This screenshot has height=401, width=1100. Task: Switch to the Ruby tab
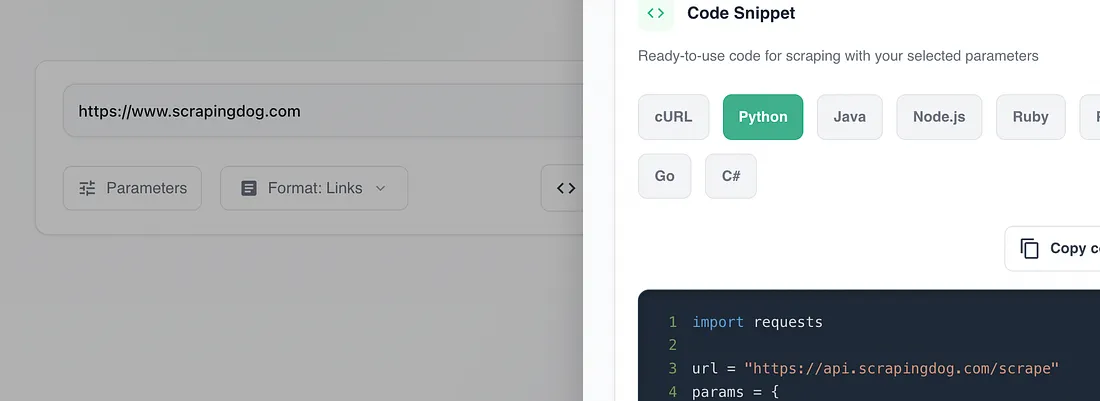(1030, 117)
